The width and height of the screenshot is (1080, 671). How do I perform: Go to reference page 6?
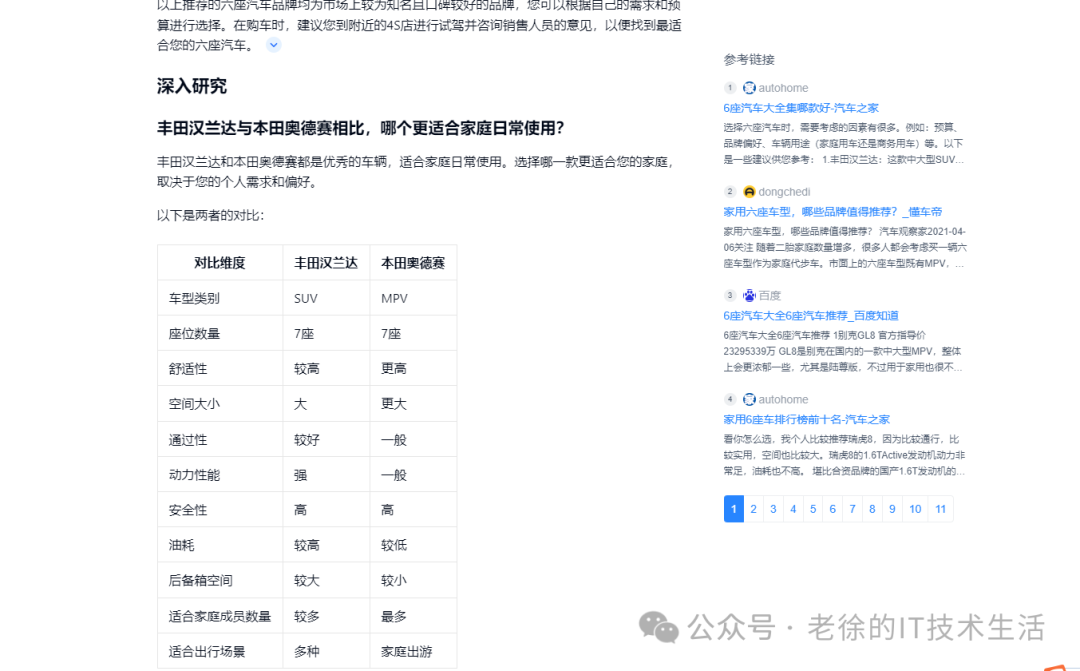833,509
